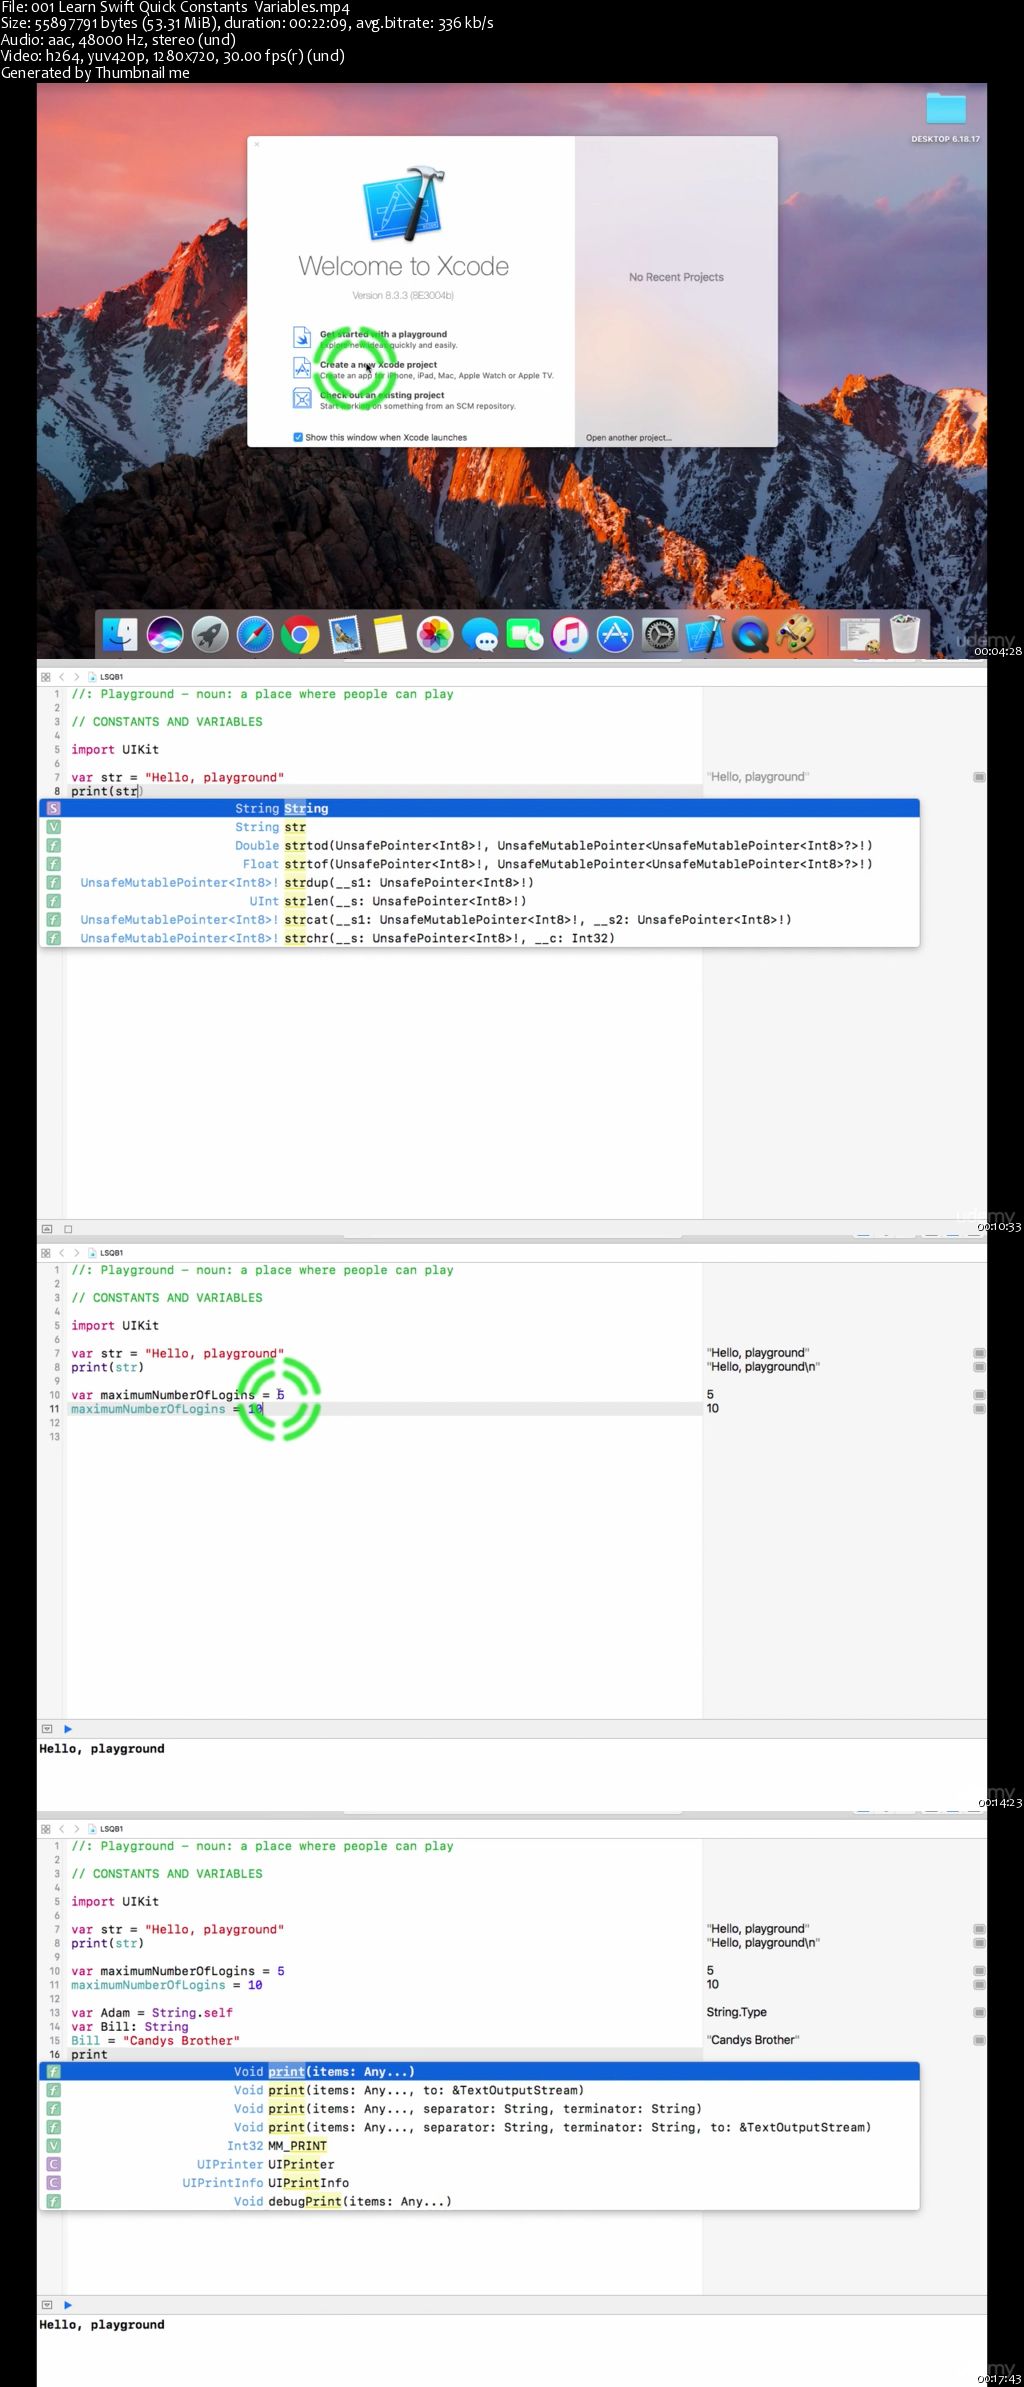Image resolution: width=1024 pixels, height=2387 pixels.
Task: Select the UIPrinter class completion
Action: coord(479,2164)
